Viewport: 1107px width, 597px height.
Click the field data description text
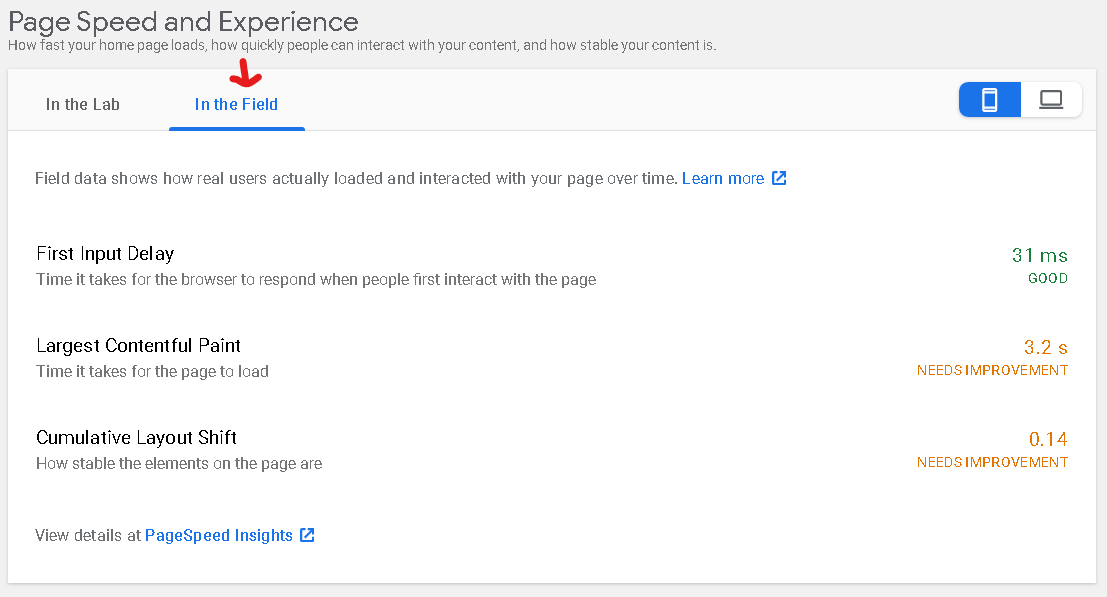[357, 179]
